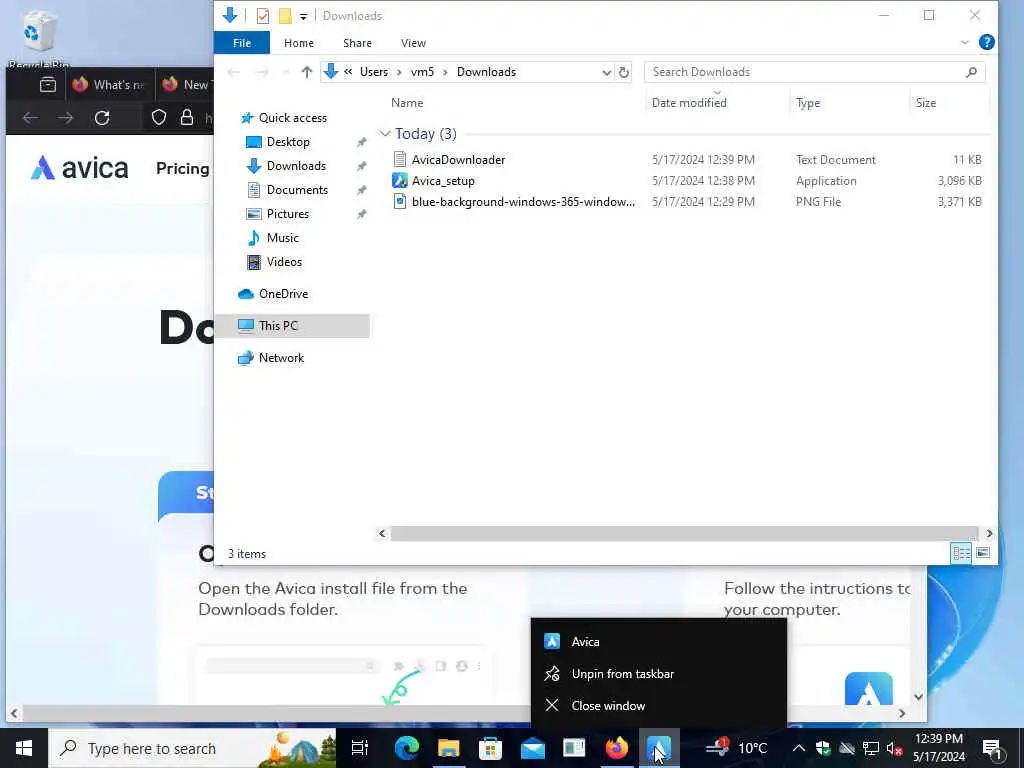Open recent locations dropdown arrow
Screen dimensions: 1024x768
pos(285,72)
